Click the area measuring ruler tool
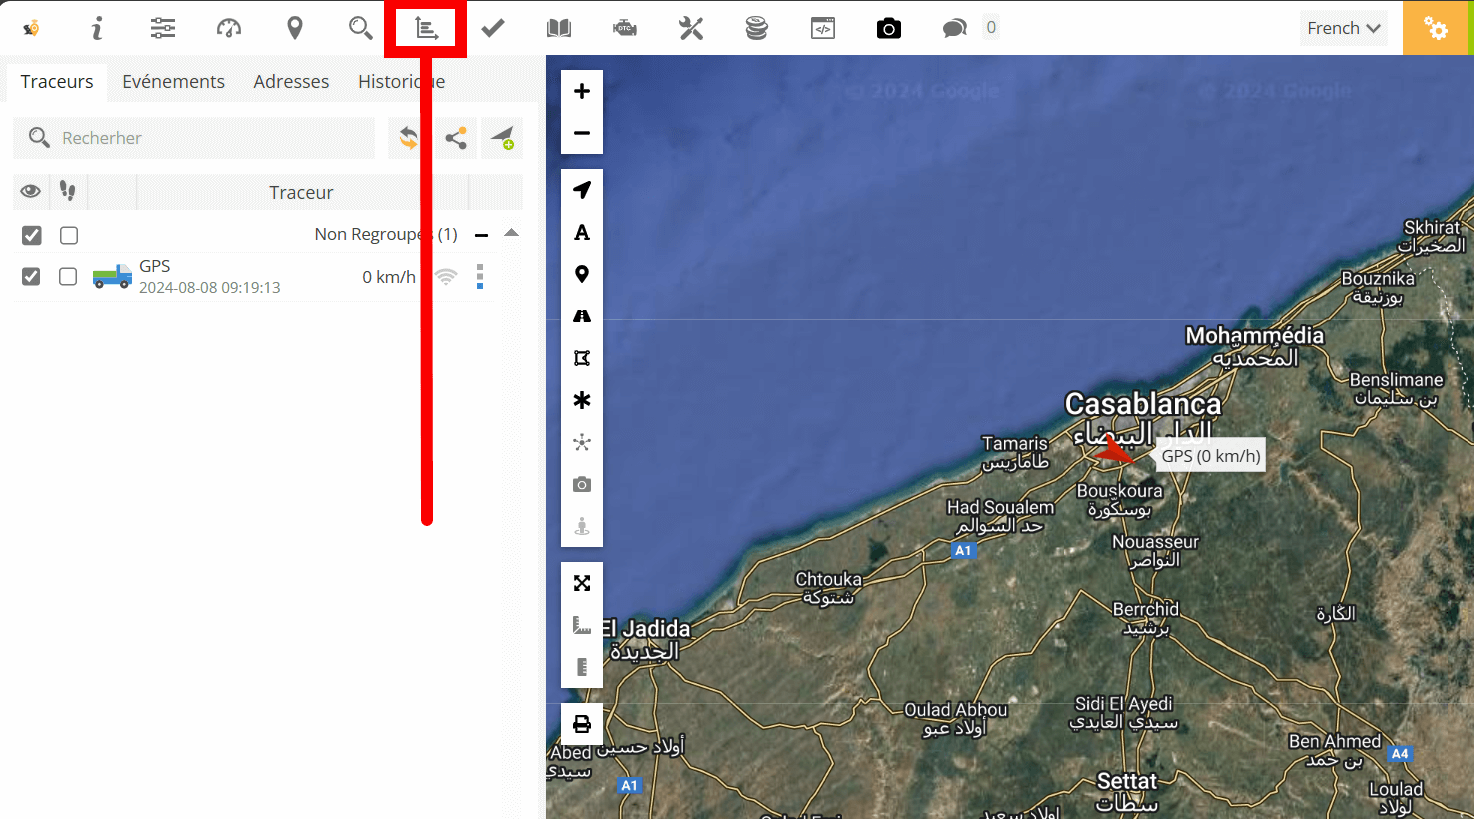The width and height of the screenshot is (1474, 819). [582, 625]
